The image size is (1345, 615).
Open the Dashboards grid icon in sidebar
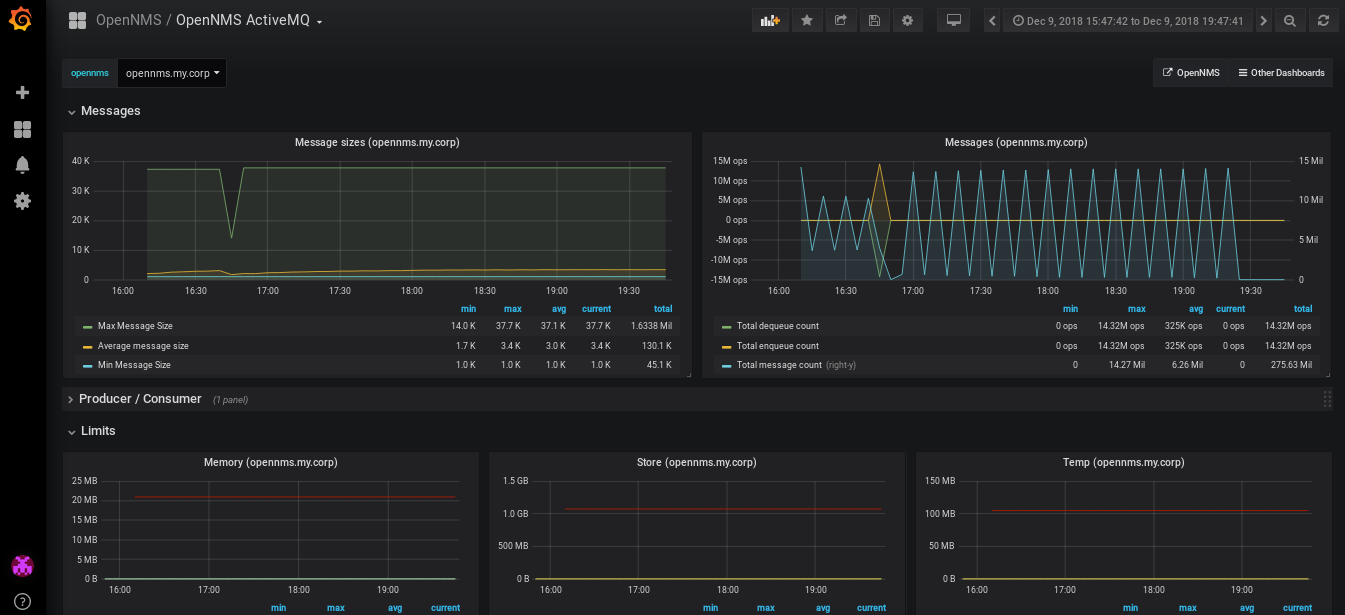click(22, 130)
